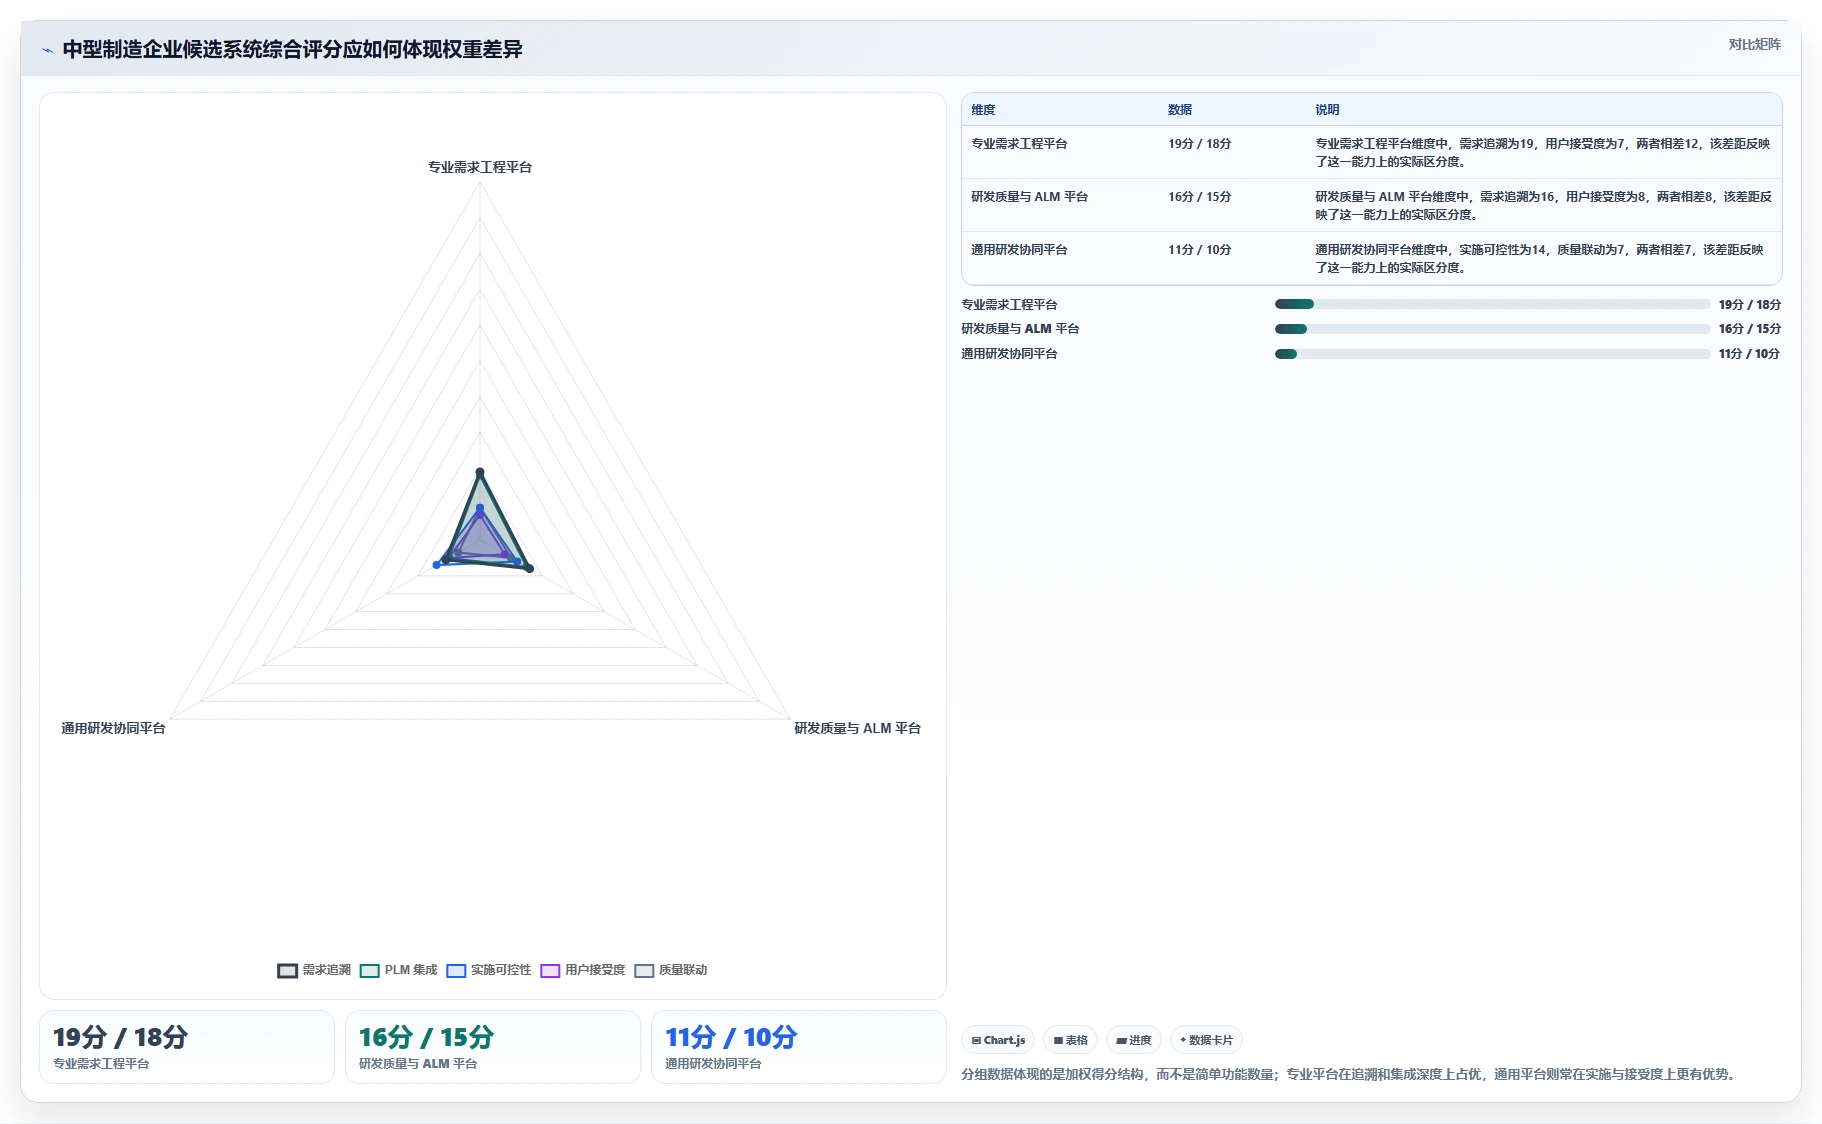Image resolution: width=1822 pixels, height=1124 pixels.
Task: Click the description mentioning 两者相差8
Action: [x=1543, y=206]
